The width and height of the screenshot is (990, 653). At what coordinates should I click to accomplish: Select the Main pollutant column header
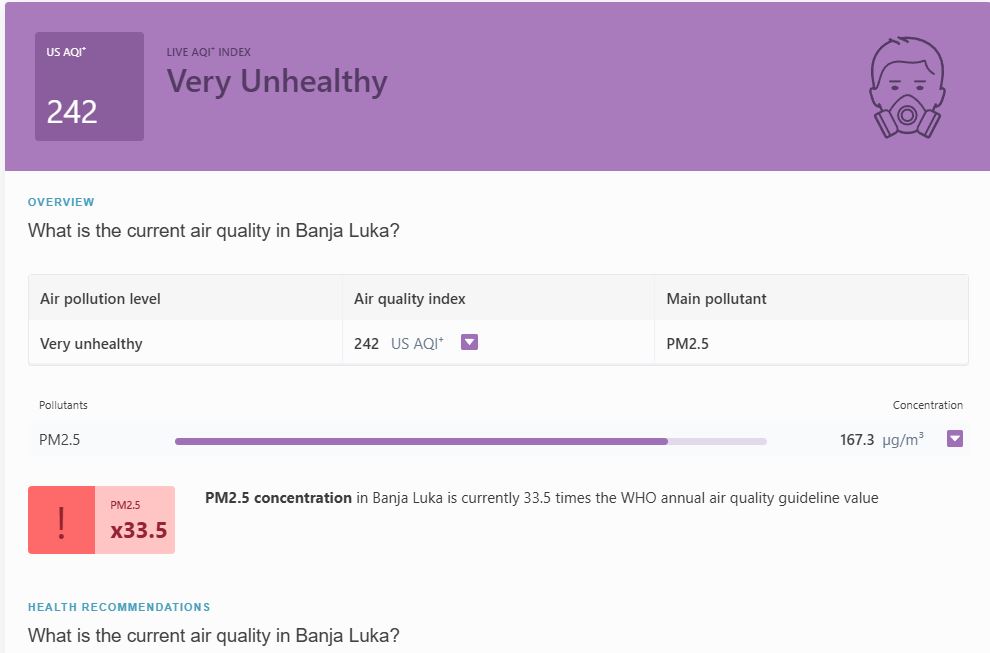716,299
